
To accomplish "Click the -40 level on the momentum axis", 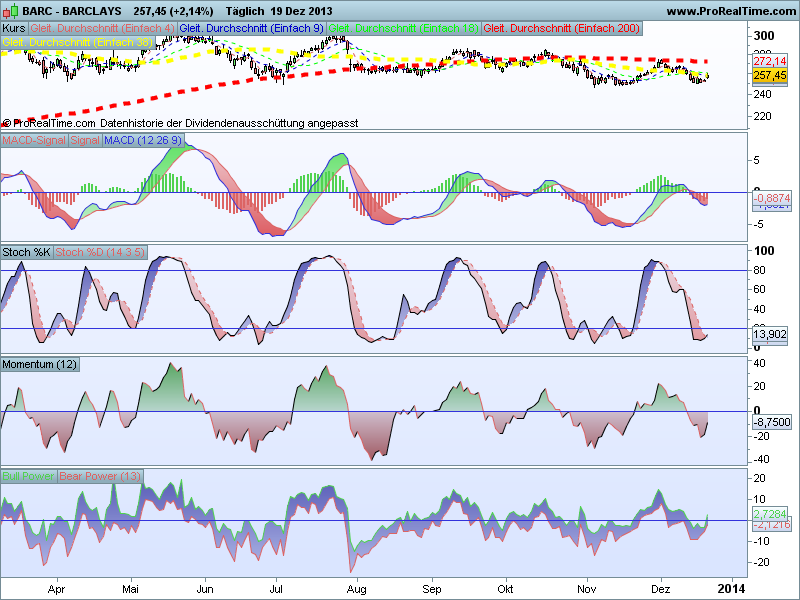I will click(x=761, y=459).
